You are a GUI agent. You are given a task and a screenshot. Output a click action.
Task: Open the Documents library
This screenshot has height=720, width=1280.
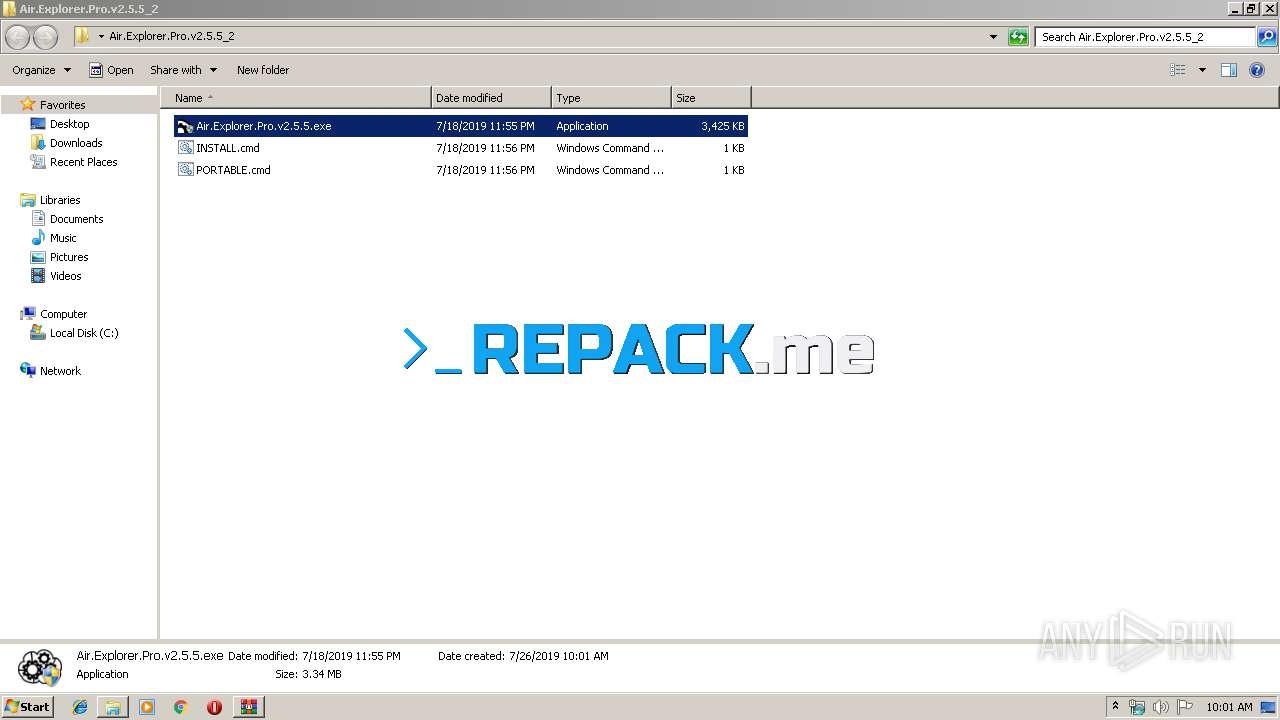pyautogui.click(x=76, y=219)
